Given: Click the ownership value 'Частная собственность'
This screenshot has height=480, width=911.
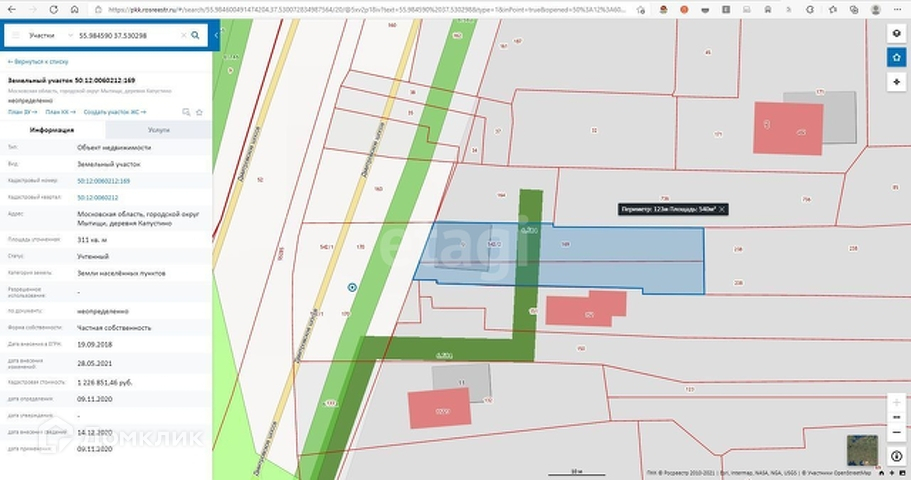Looking at the screenshot, I should [114, 328].
